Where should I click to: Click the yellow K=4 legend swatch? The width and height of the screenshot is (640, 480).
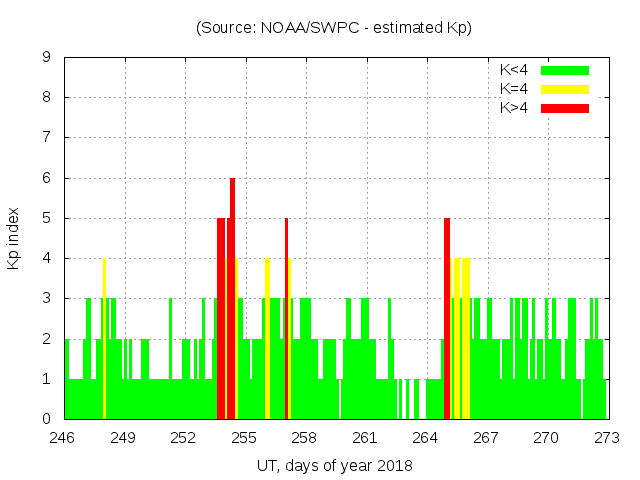point(565,89)
